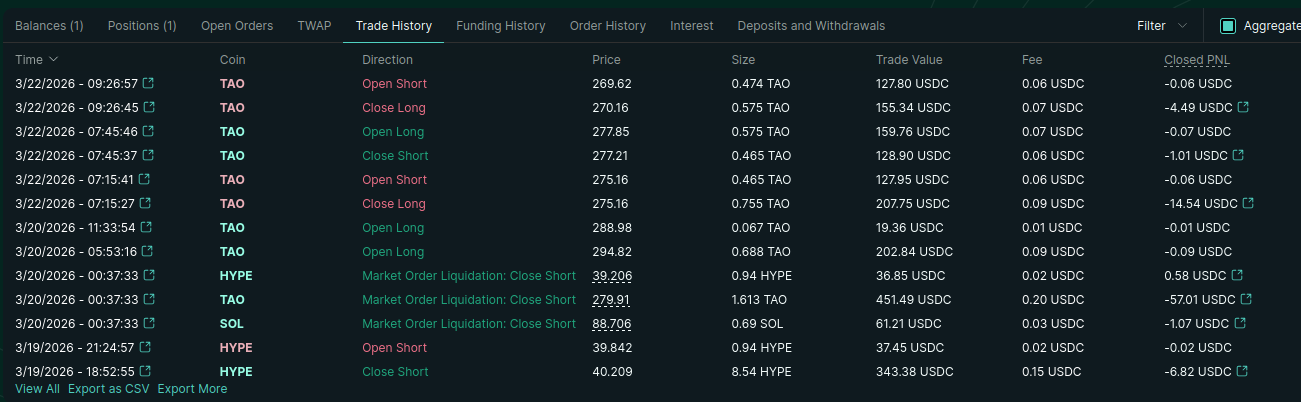Click size 8.54 HYPE
The height and width of the screenshot is (402, 1301).
(761, 371)
